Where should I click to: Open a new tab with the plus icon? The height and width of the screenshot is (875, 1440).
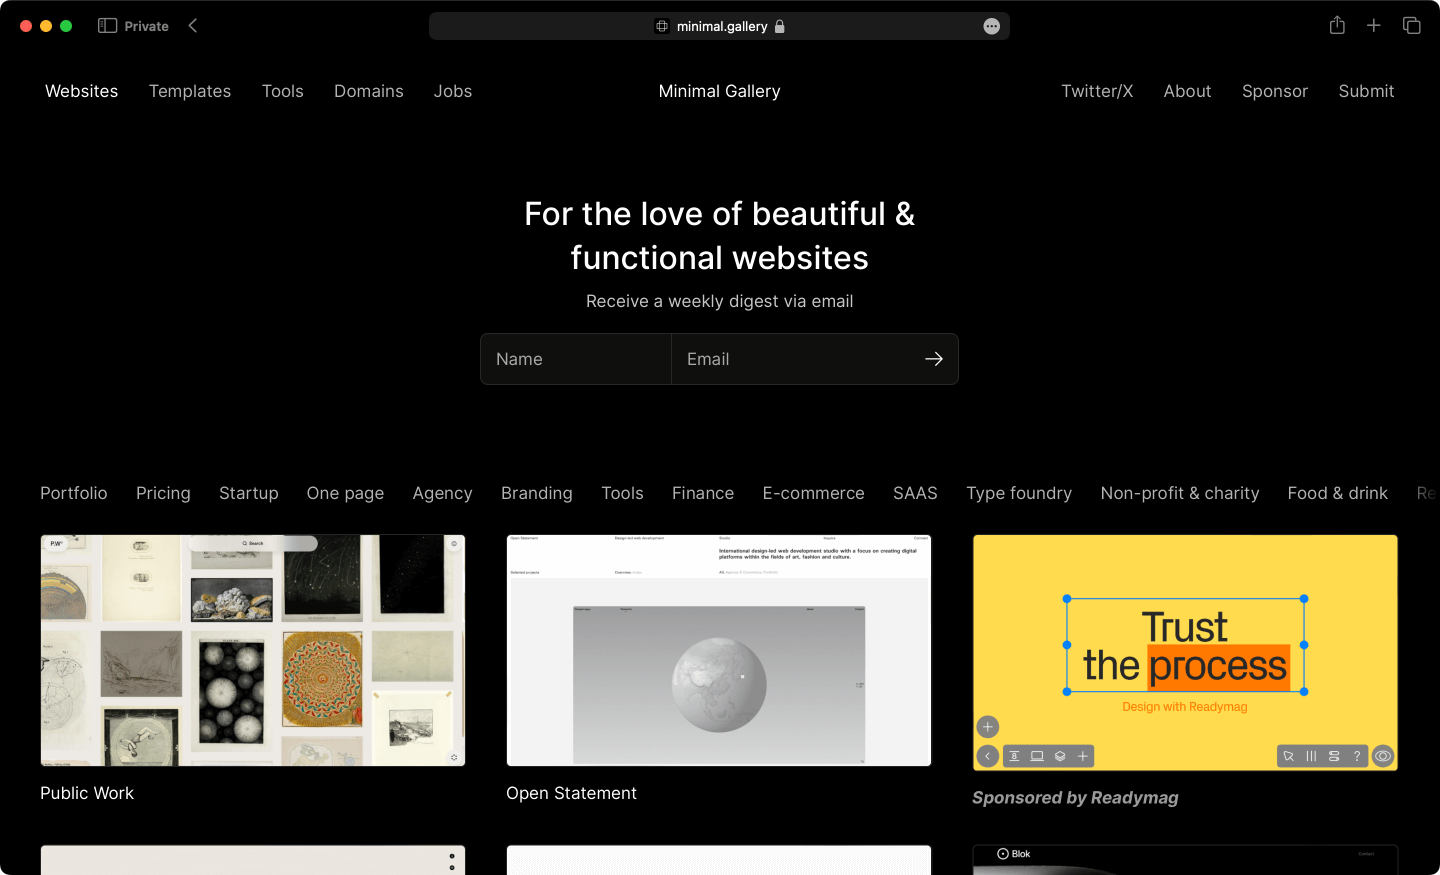(x=1374, y=26)
